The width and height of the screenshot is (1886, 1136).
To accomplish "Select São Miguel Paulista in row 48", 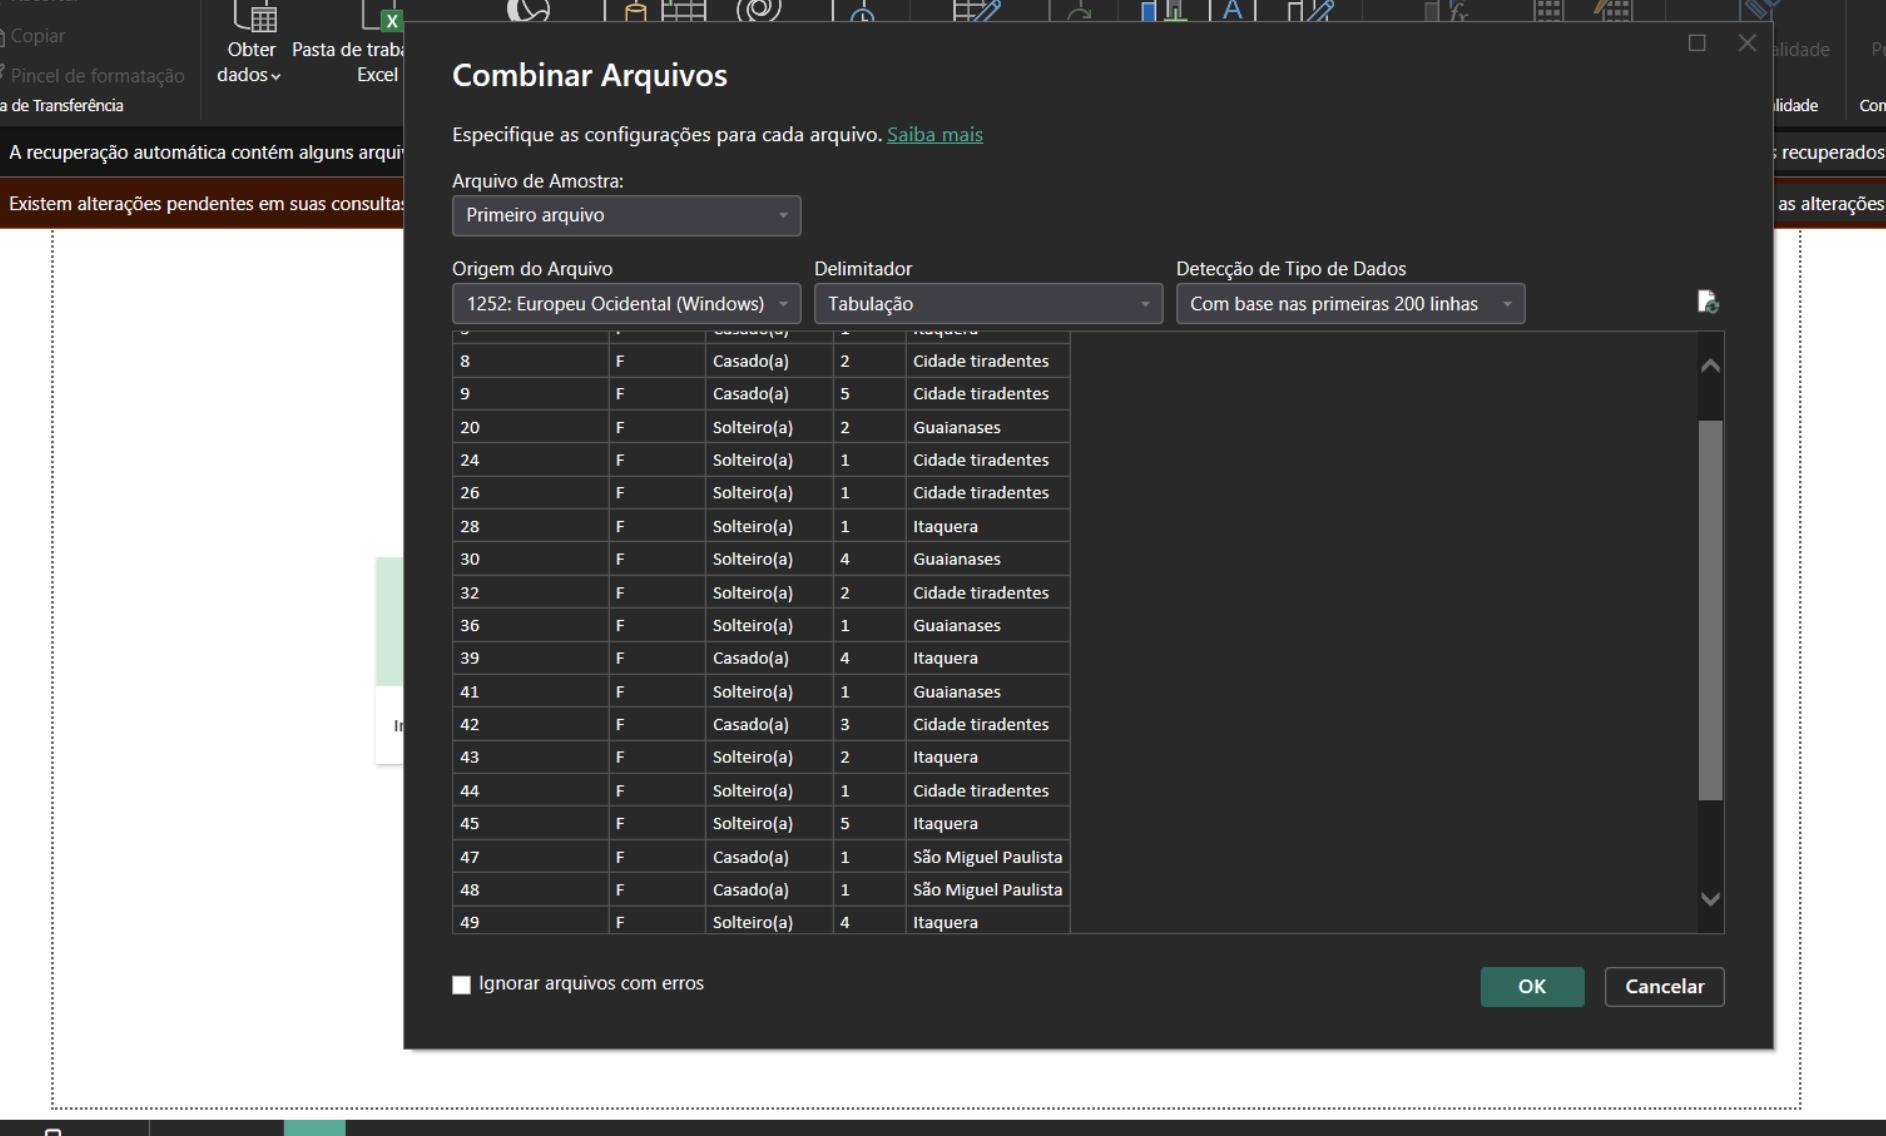I will [987, 890].
